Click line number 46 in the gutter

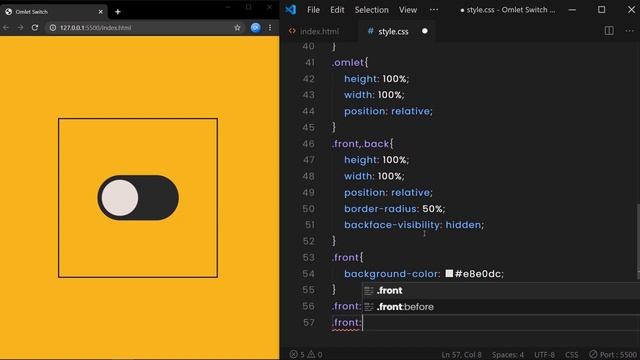tap(309, 144)
